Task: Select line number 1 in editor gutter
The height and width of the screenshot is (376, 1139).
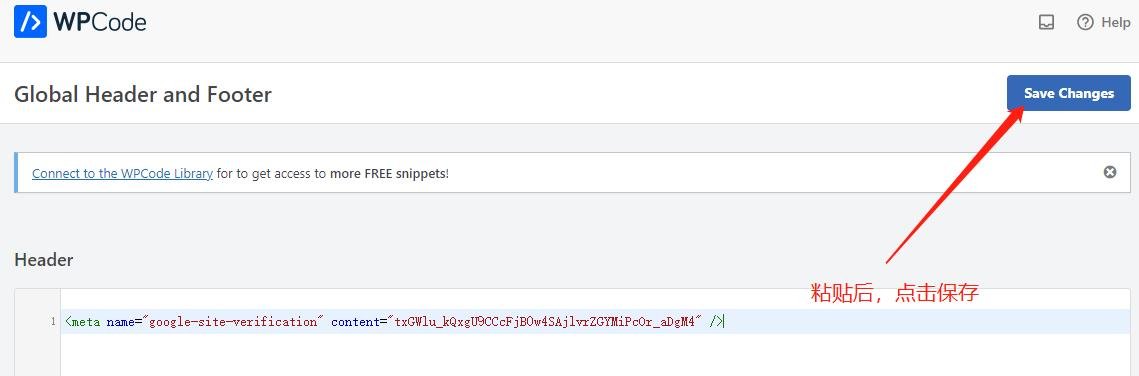Action: [53, 322]
